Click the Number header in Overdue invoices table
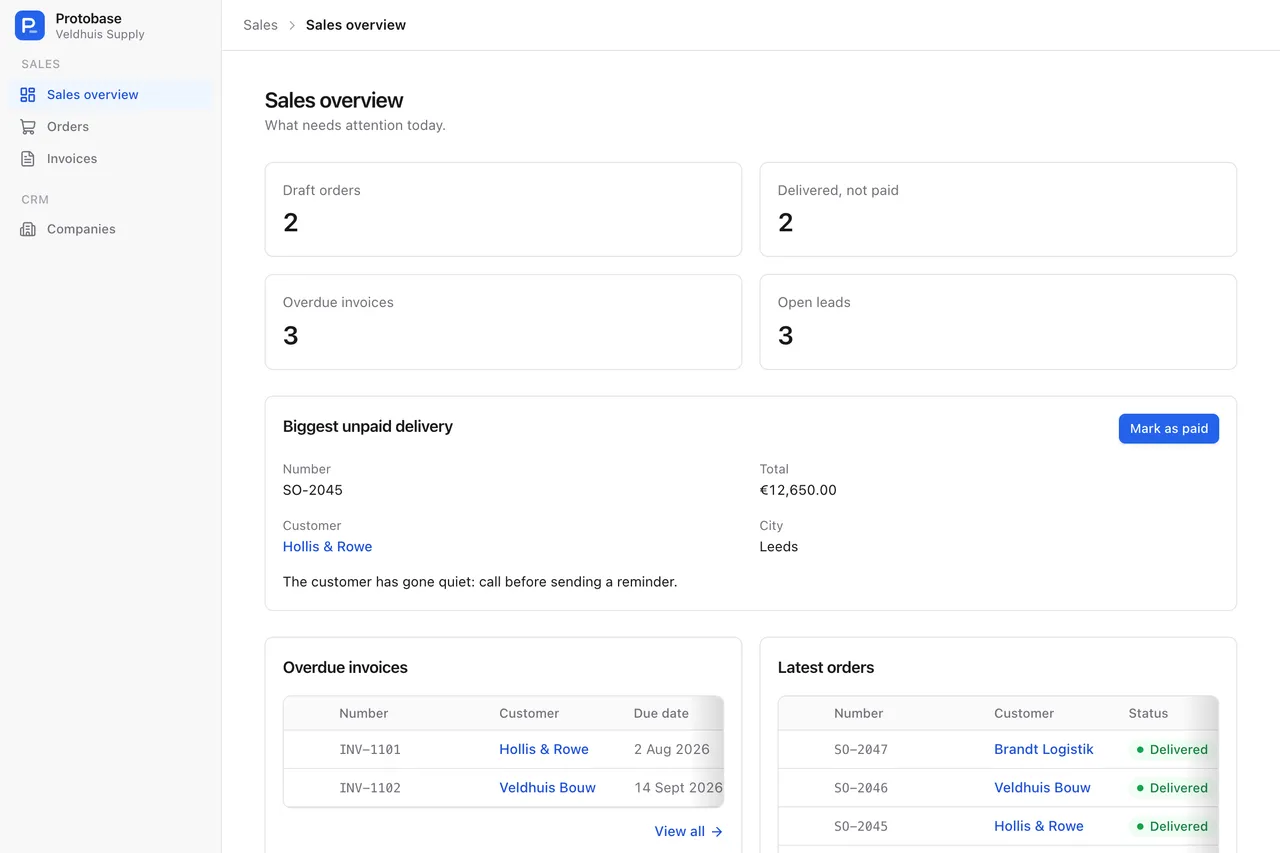 [x=364, y=713]
